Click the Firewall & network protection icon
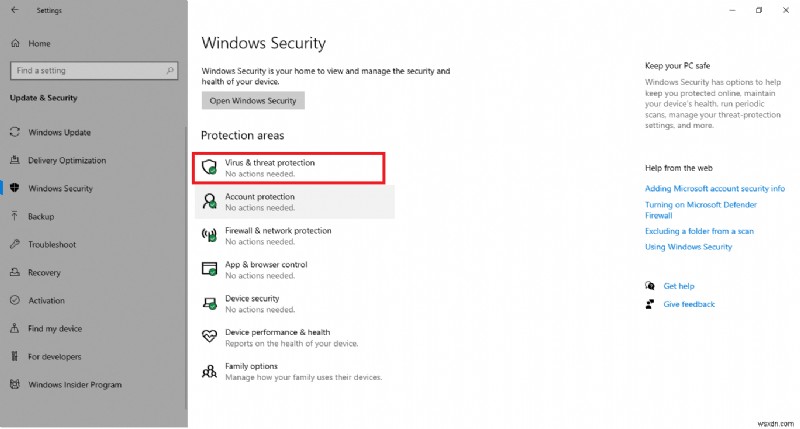 (209, 235)
